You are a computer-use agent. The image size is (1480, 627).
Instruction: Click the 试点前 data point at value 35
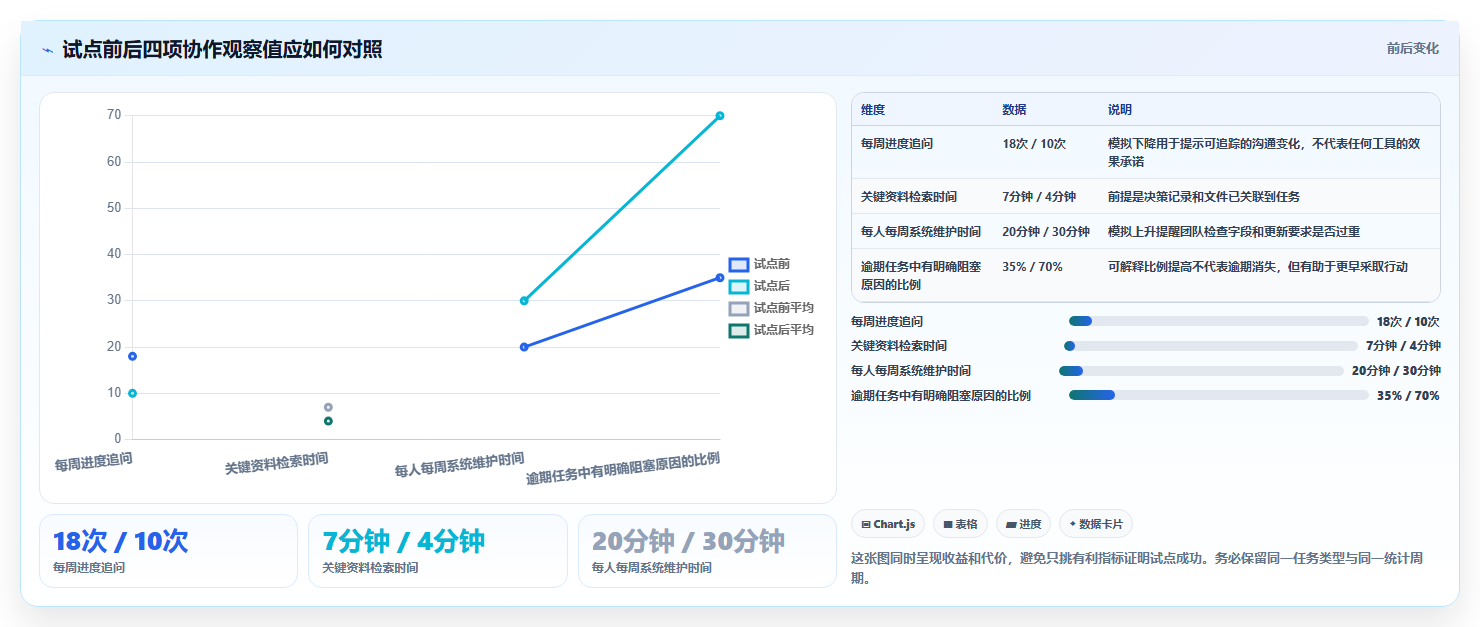click(720, 278)
